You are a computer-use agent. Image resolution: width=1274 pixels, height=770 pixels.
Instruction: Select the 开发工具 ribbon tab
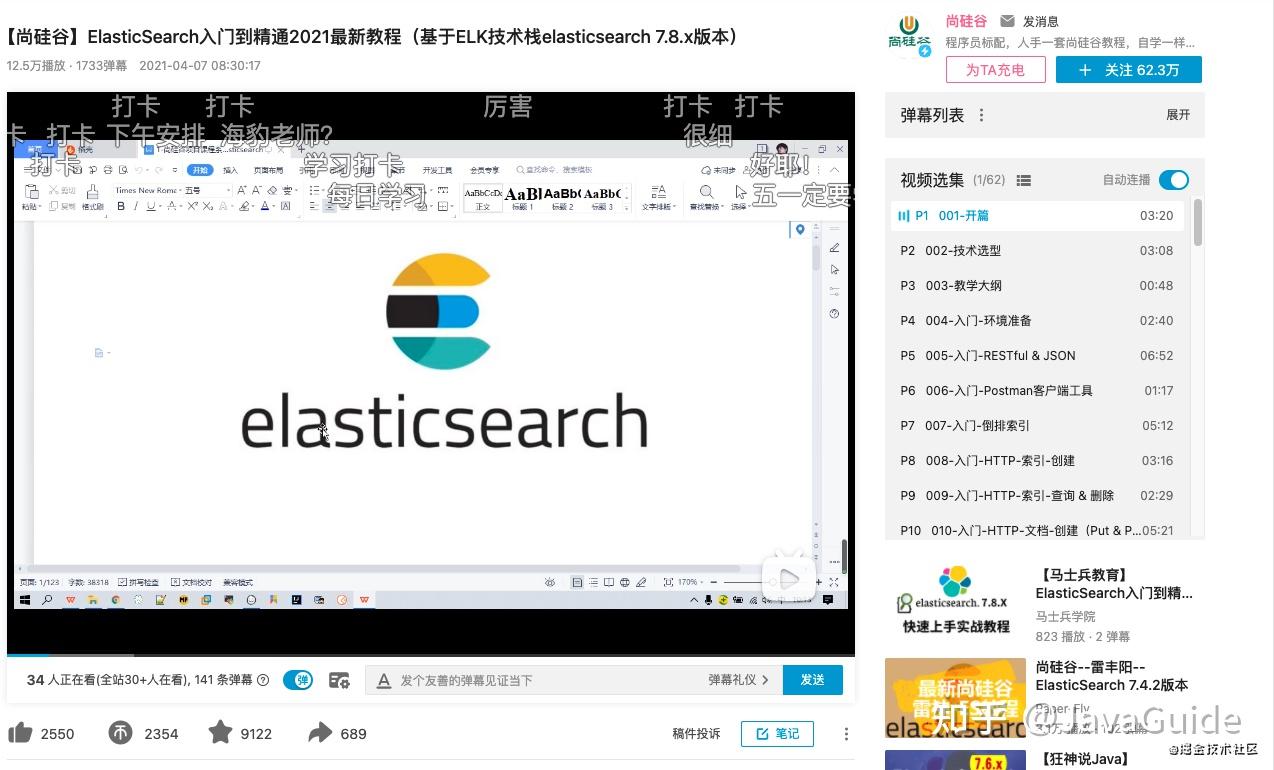tap(439, 170)
